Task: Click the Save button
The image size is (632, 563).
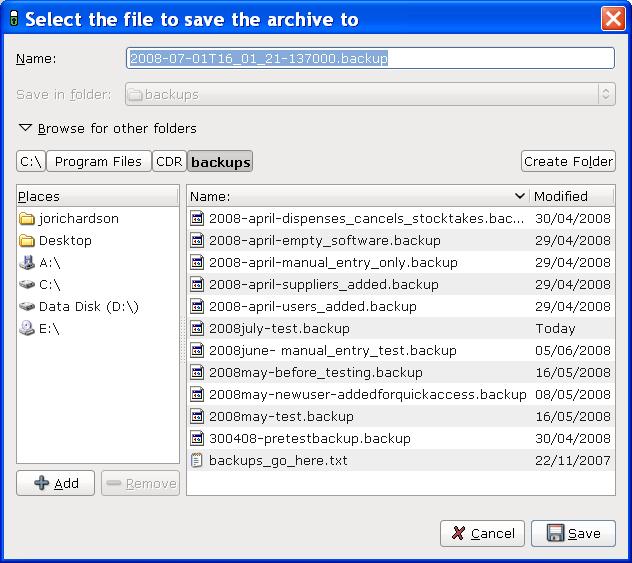Action: [x=573, y=533]
